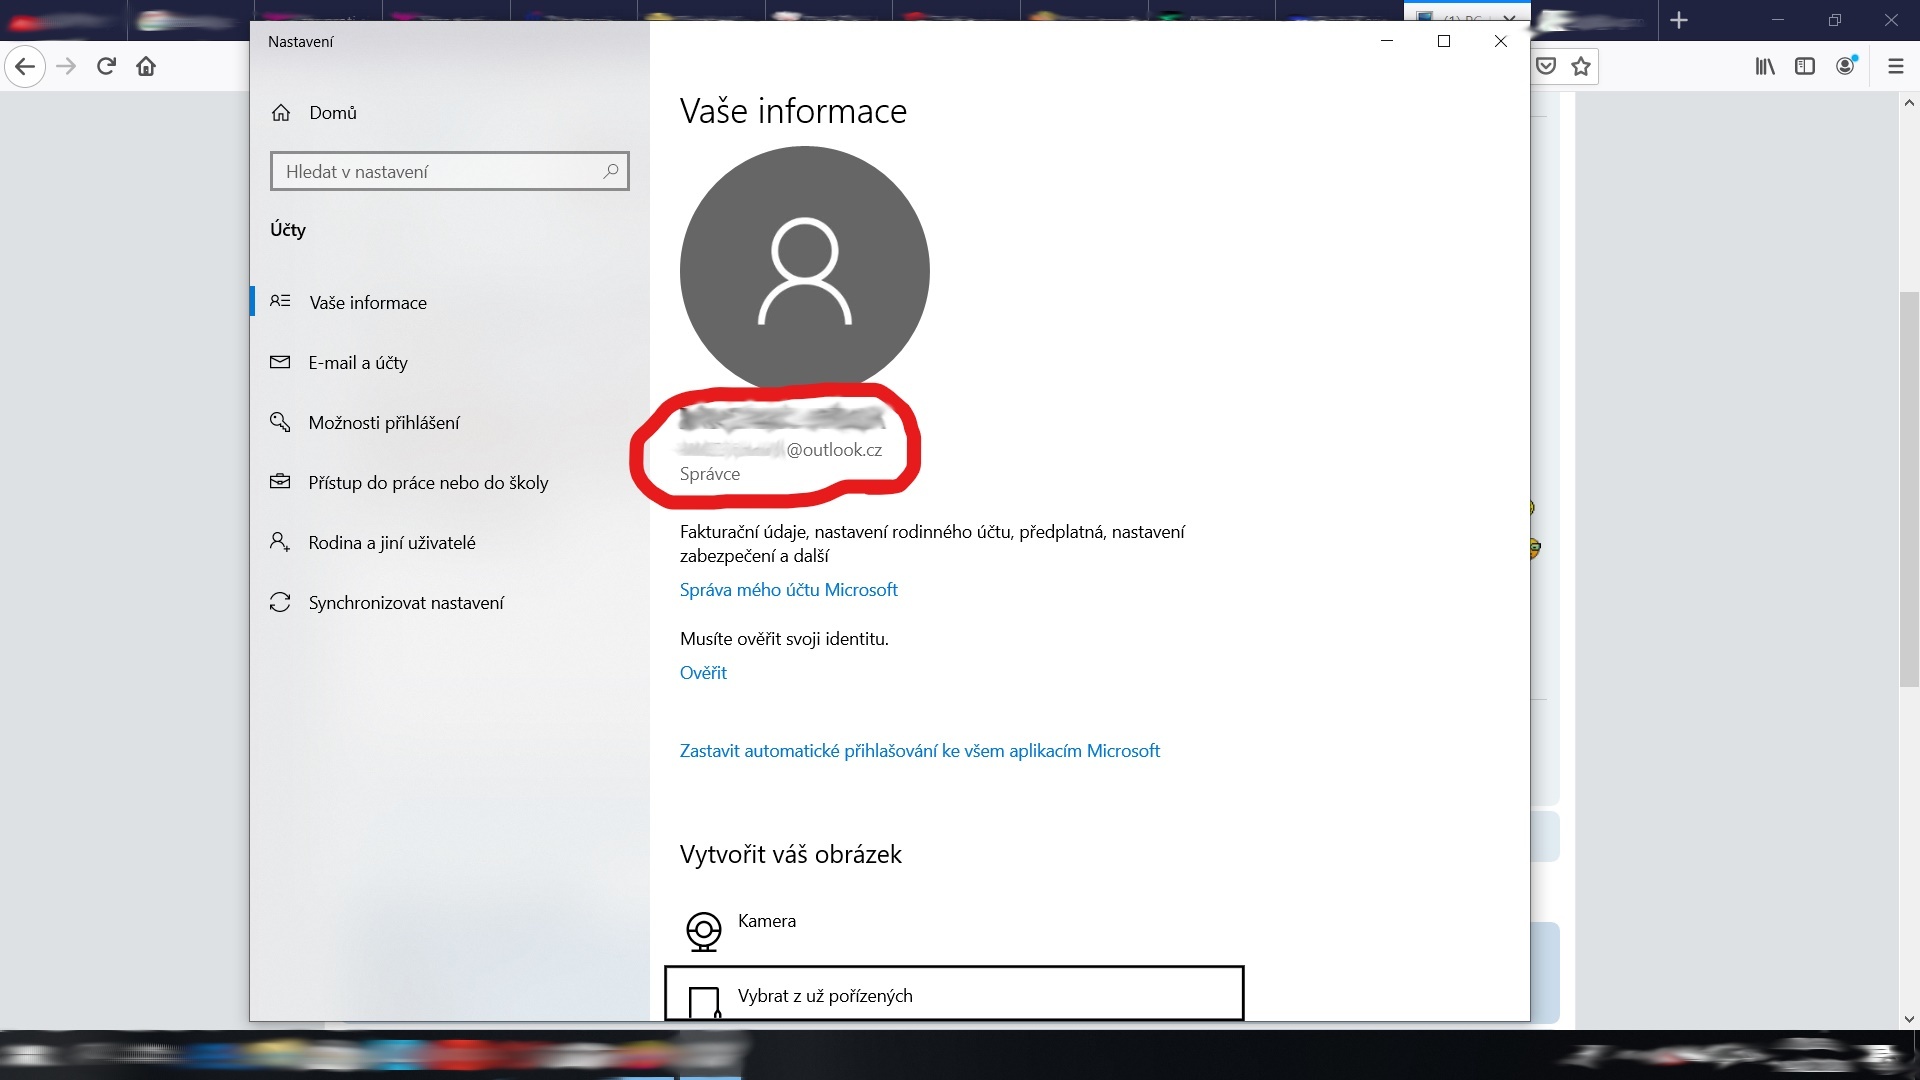
Task: Click the Ověřit identity link
Action: [x=703, y=673]
